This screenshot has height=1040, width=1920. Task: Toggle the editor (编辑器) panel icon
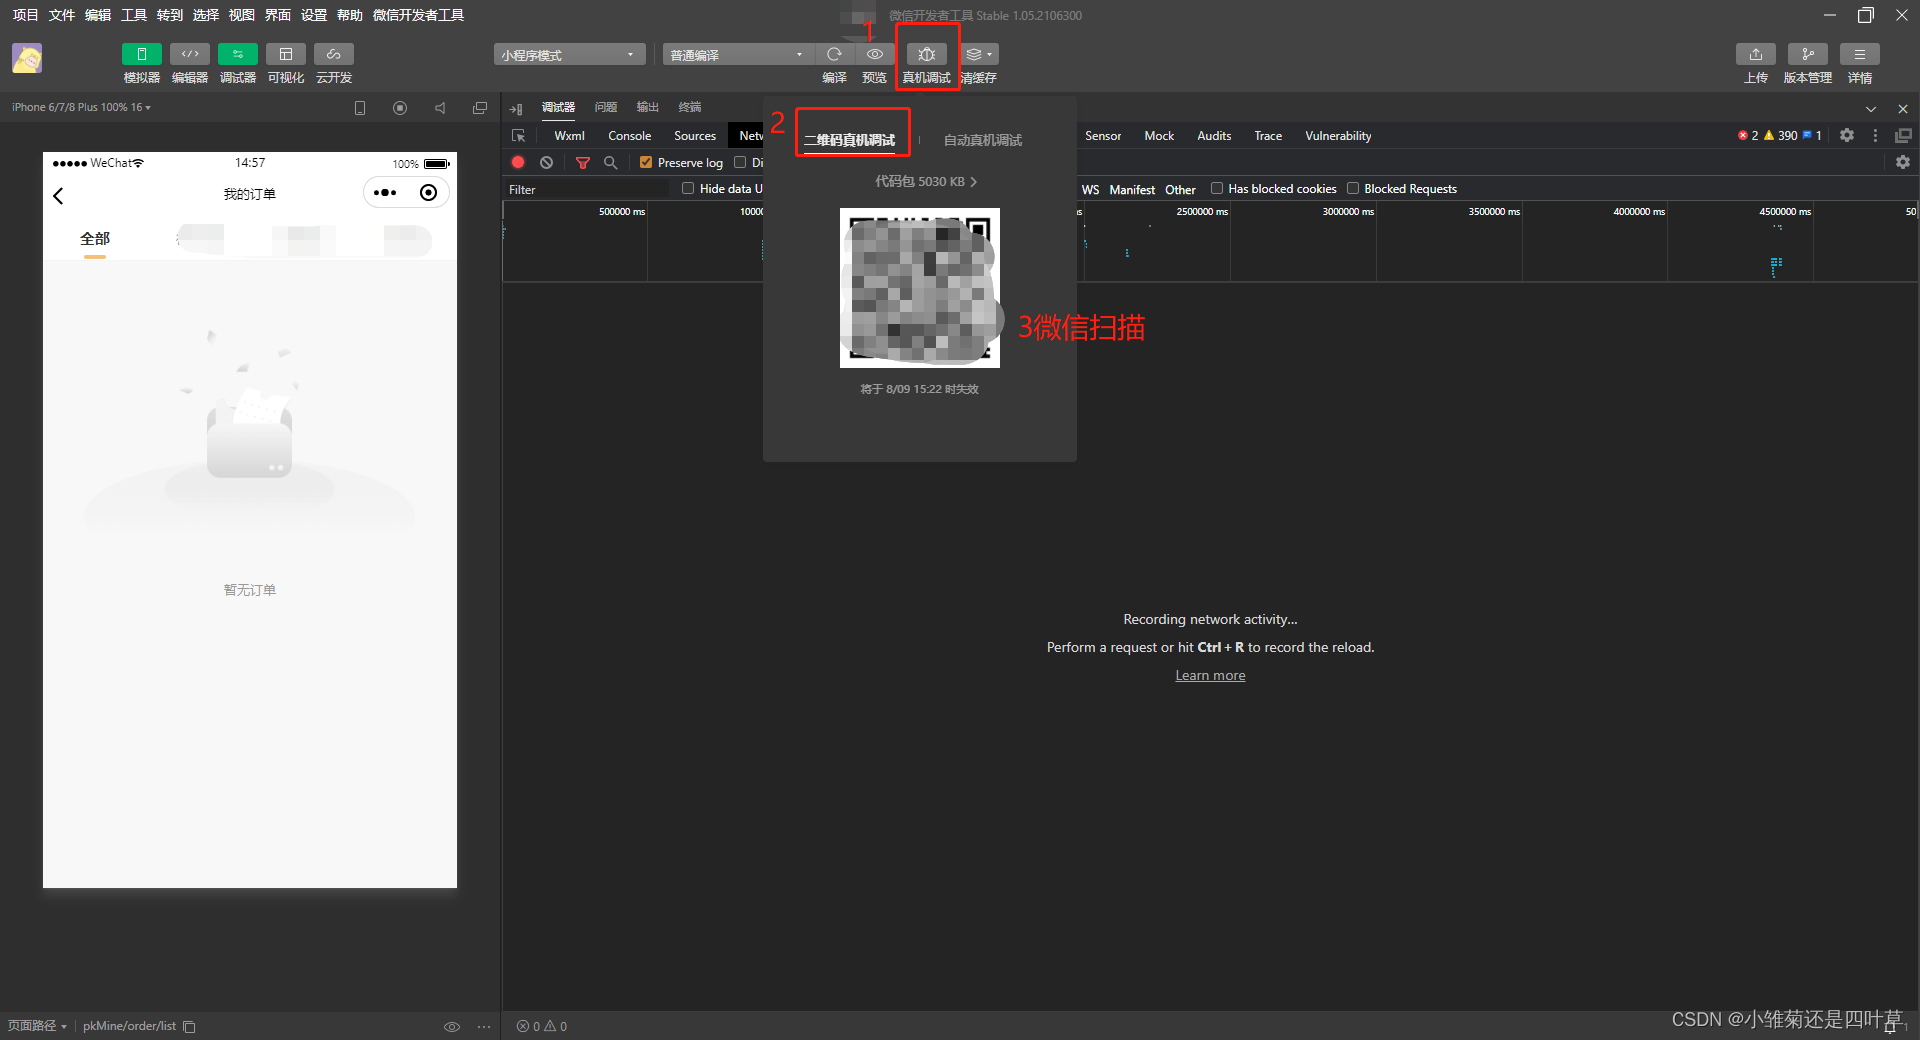point(189,54)
